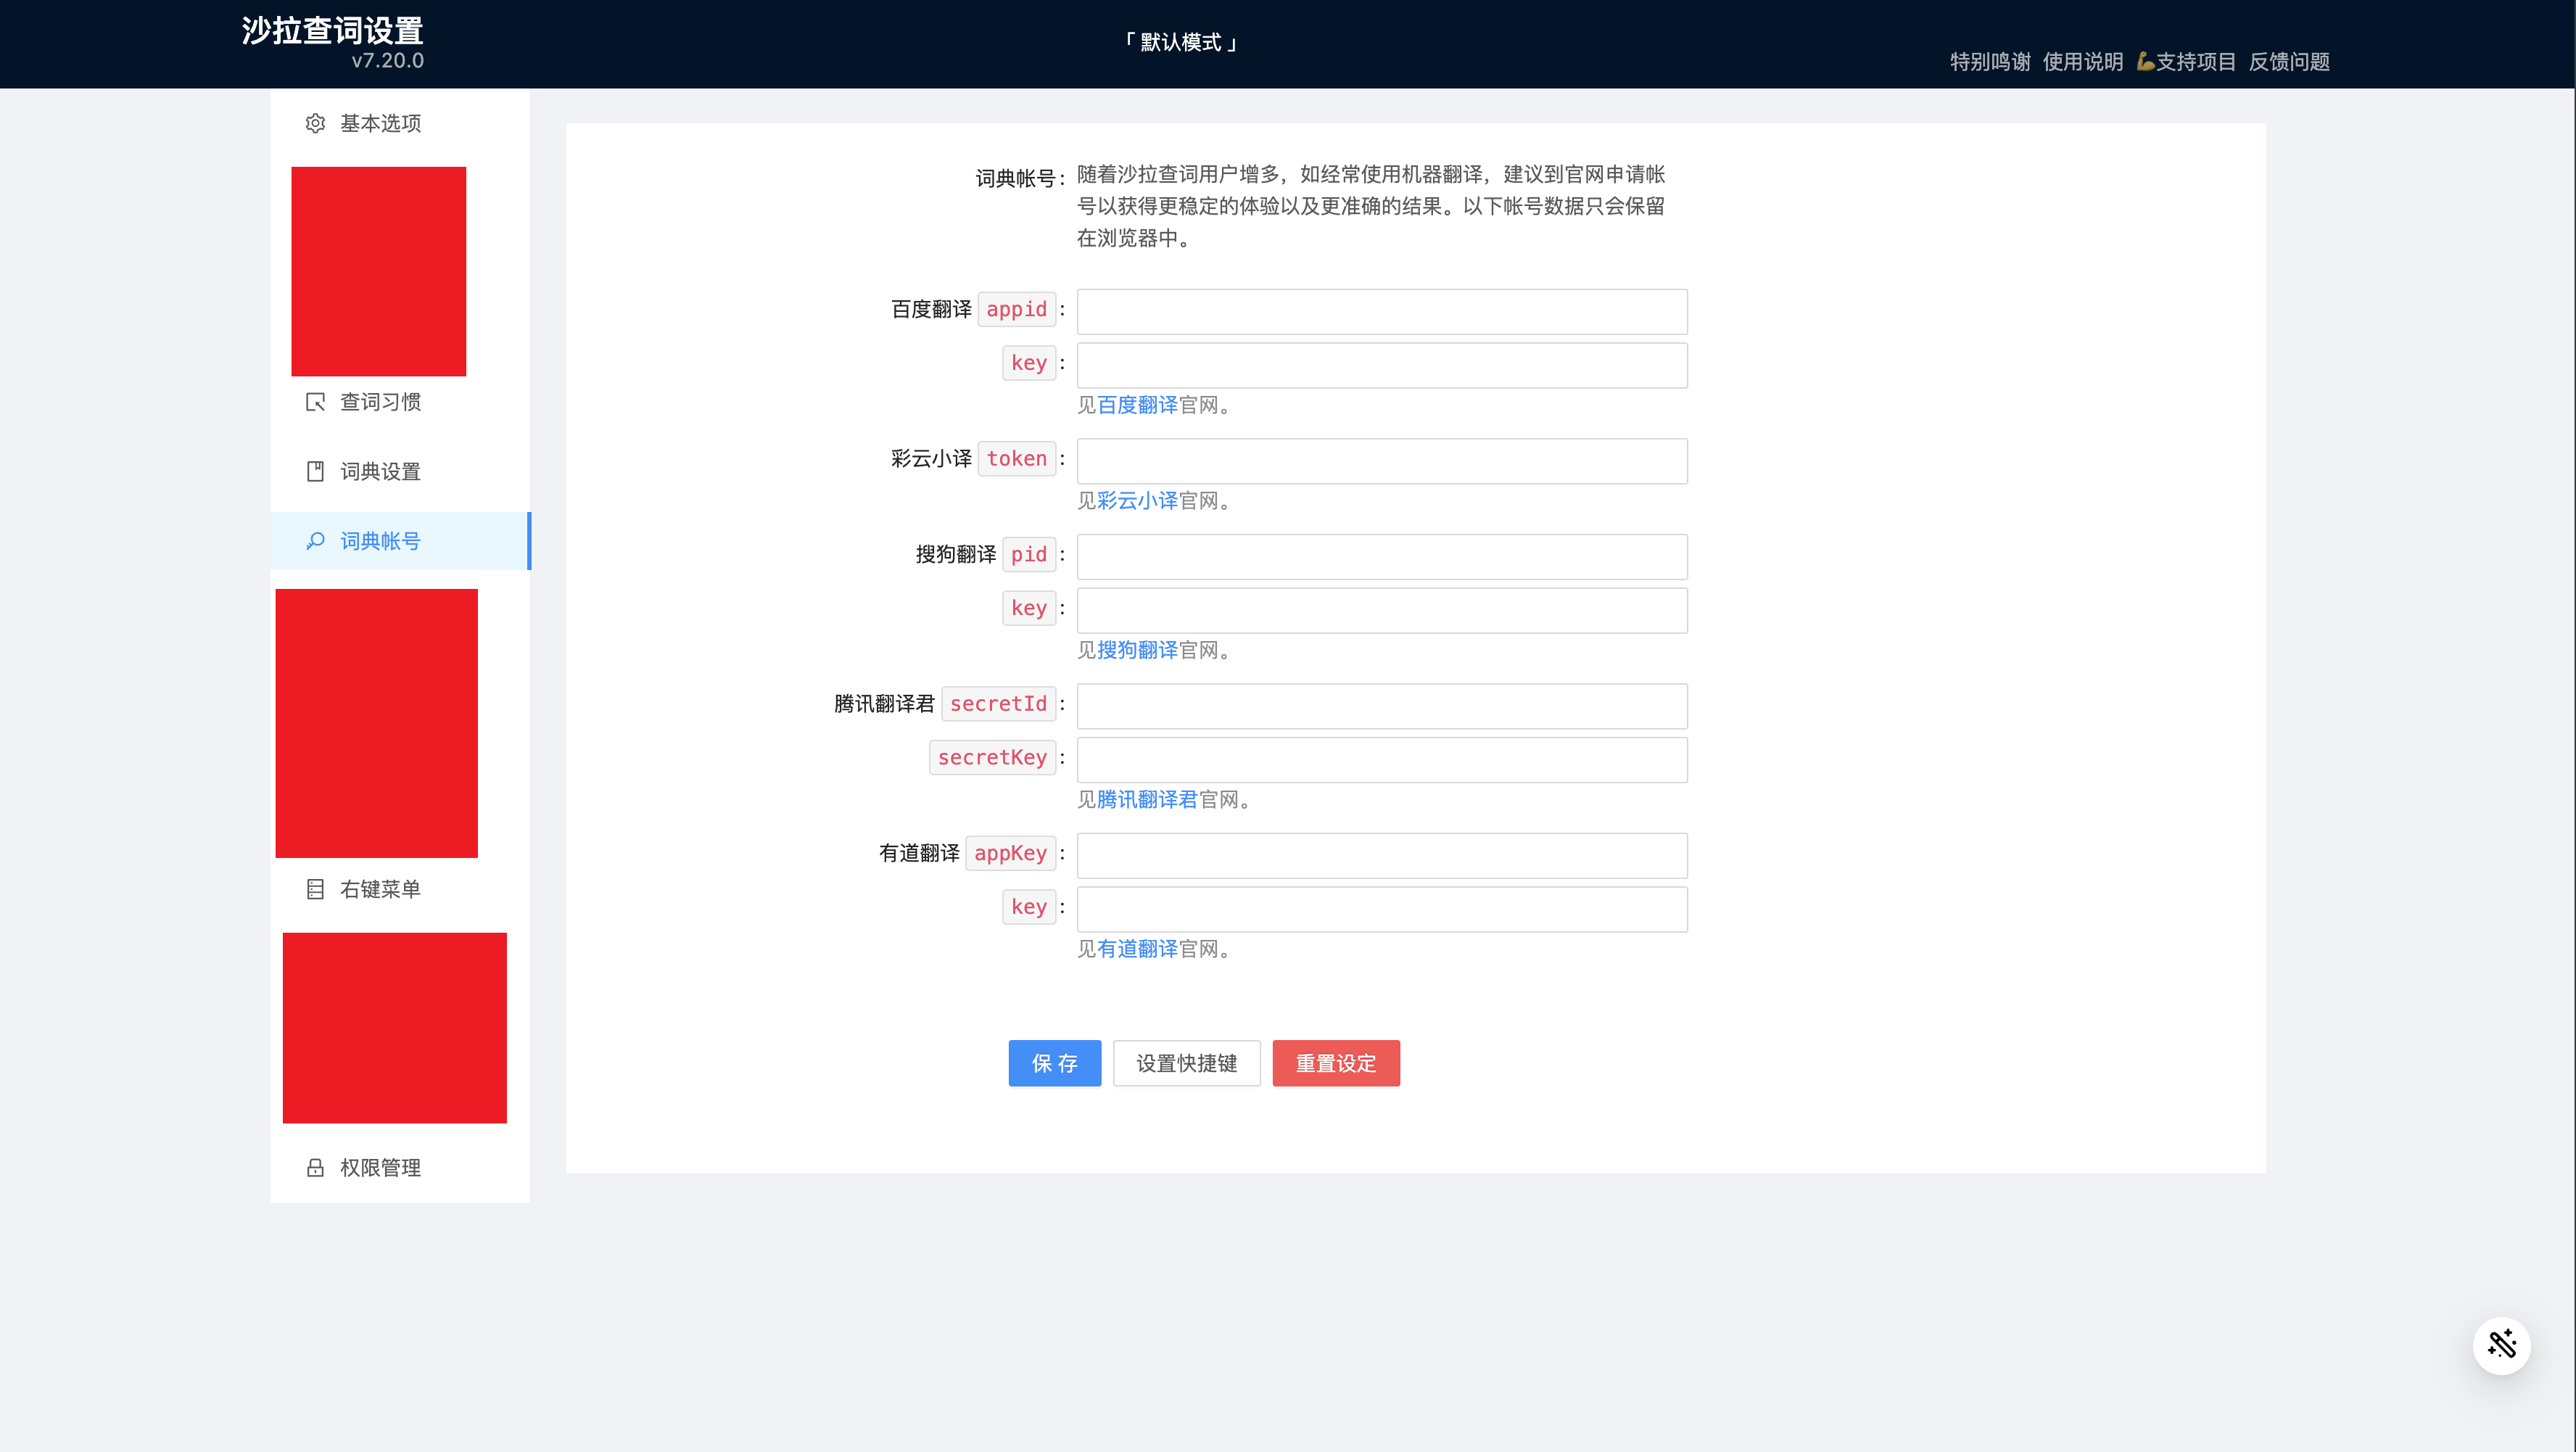Click the lock icon beside 权限管理
The image size is (2576, 1452).
pos(315,1168)
